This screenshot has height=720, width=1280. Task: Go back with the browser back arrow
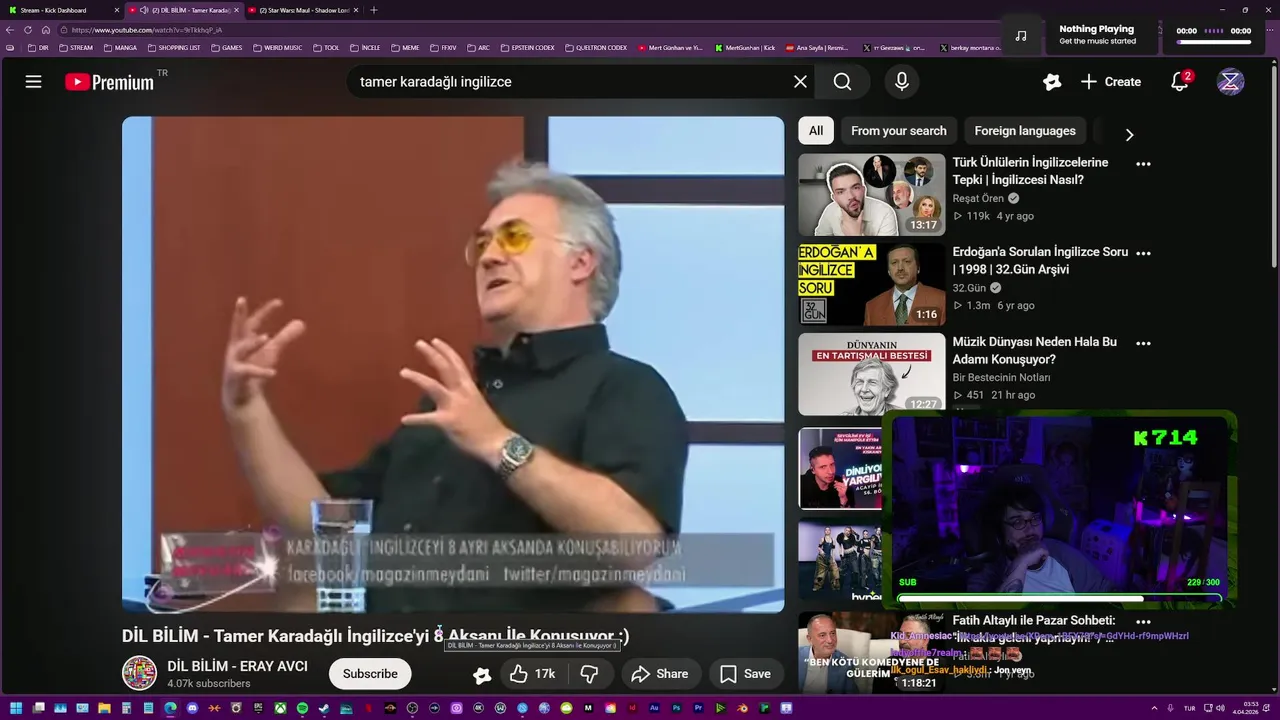(x=10, y=30)
